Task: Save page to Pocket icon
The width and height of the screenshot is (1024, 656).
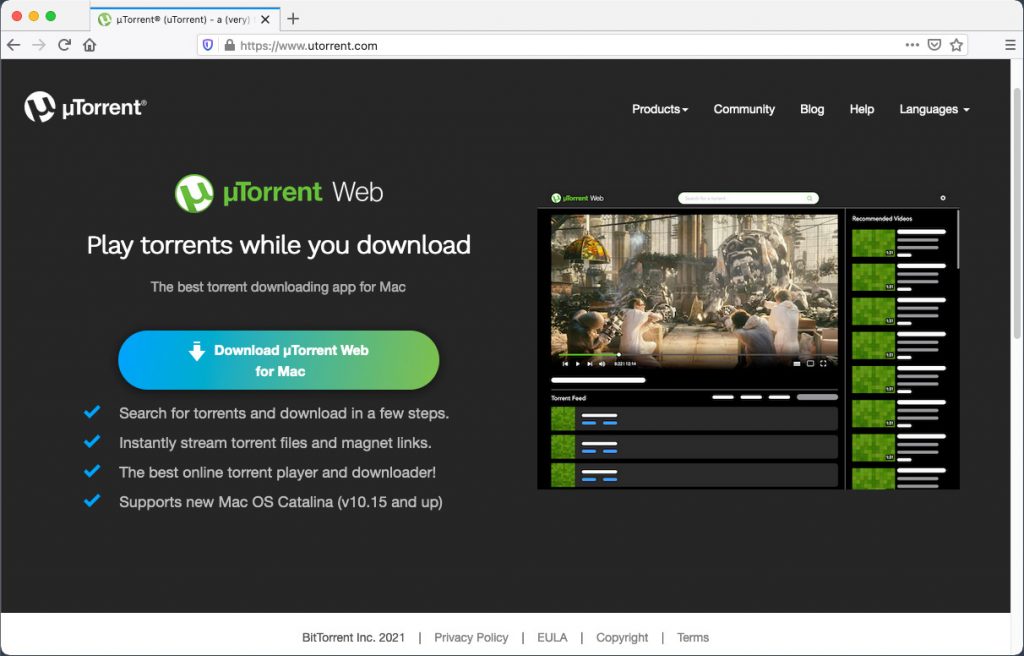Action: click(x=935, y=45)
